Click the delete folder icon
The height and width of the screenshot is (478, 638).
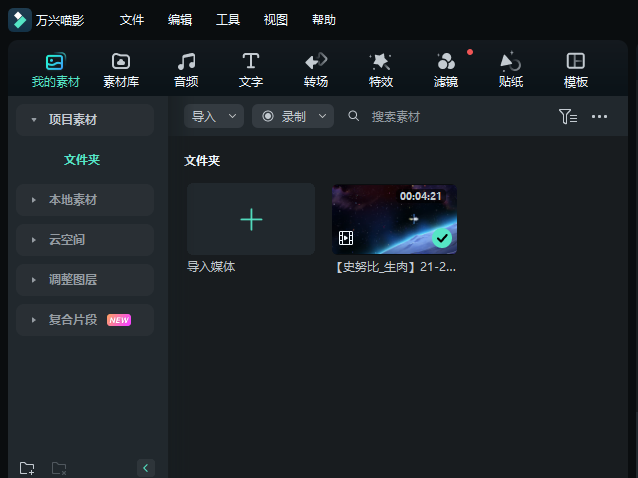click(x=59, y=468)
